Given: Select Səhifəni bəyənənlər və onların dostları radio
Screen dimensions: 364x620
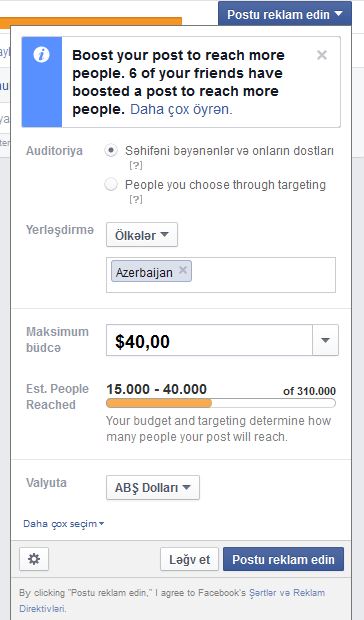Looking at the screenshot, I should (x=111, y=151).
